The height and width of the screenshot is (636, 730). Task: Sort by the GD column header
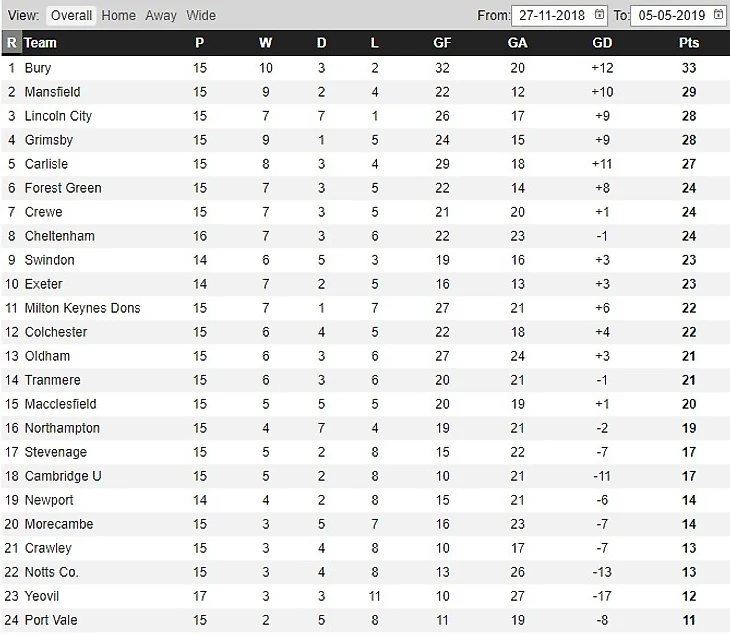tap(602, 43)
